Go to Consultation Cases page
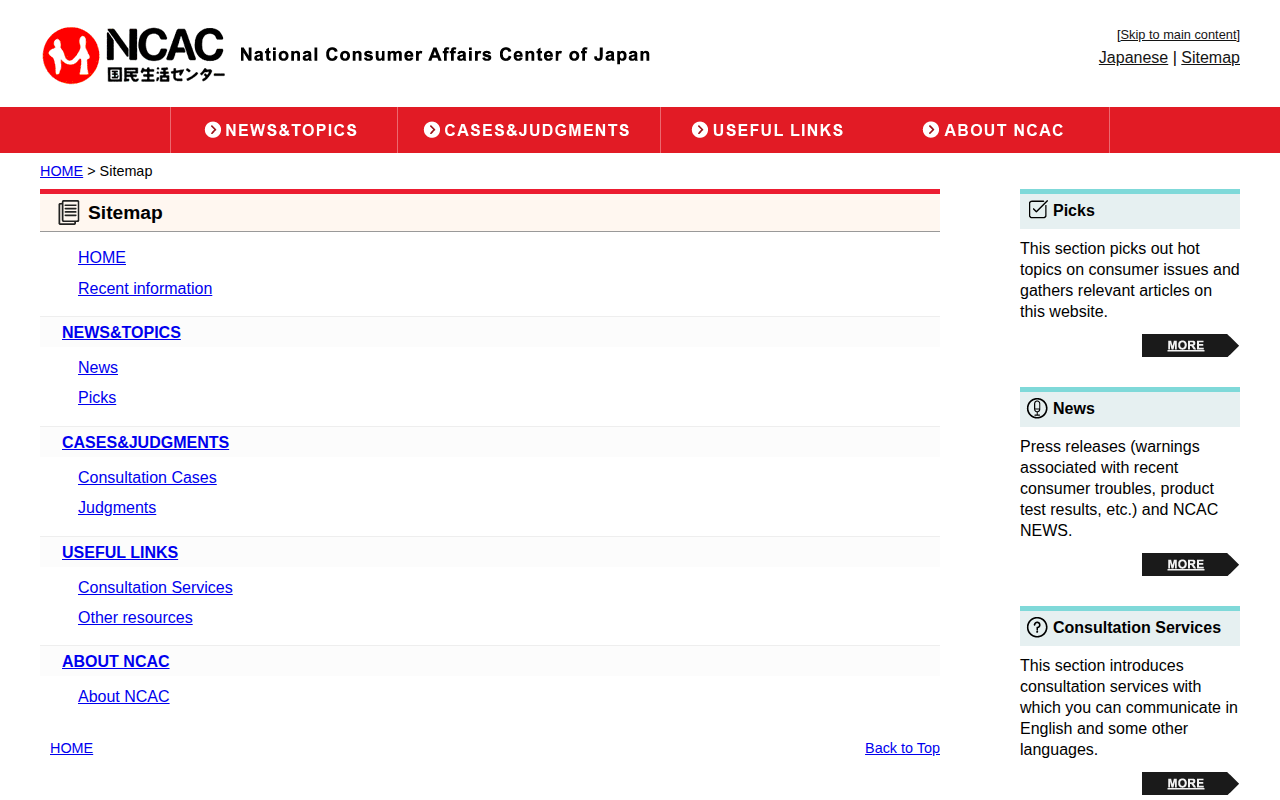This screenshot has width=1280, height=800. (147, 477)
